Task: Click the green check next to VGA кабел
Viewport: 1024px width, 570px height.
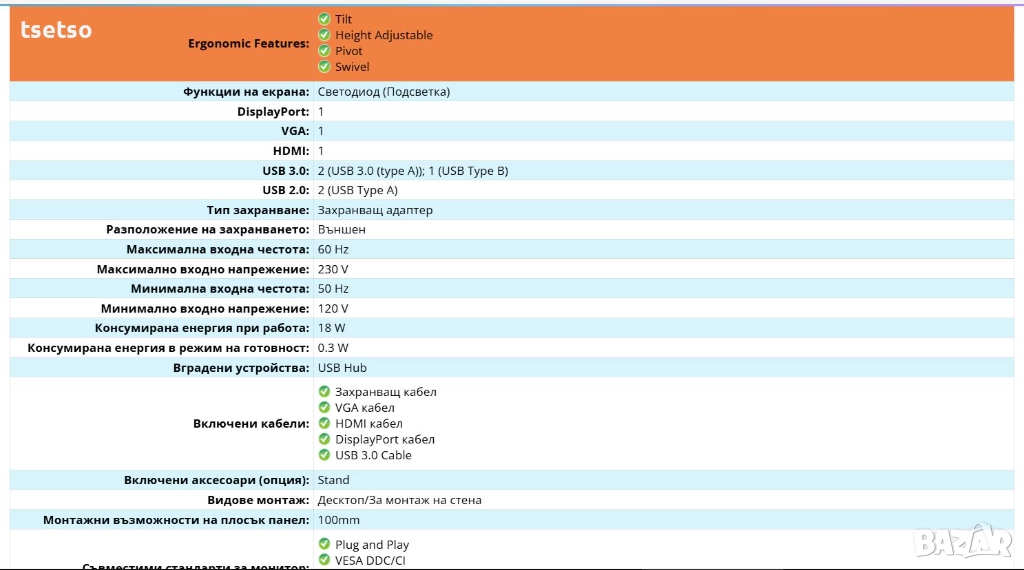Action: click(324, 408)
